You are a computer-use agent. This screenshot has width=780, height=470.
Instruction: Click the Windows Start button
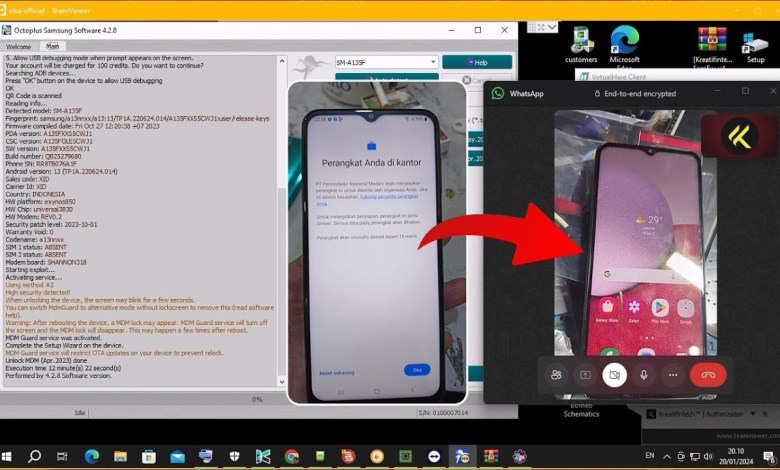click(x=8, y=456)
